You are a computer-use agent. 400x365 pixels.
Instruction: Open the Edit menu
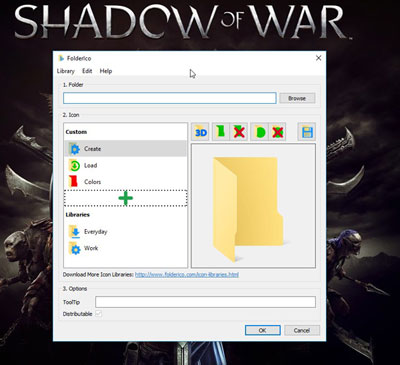pyautogui.click(x=87, y=71)
